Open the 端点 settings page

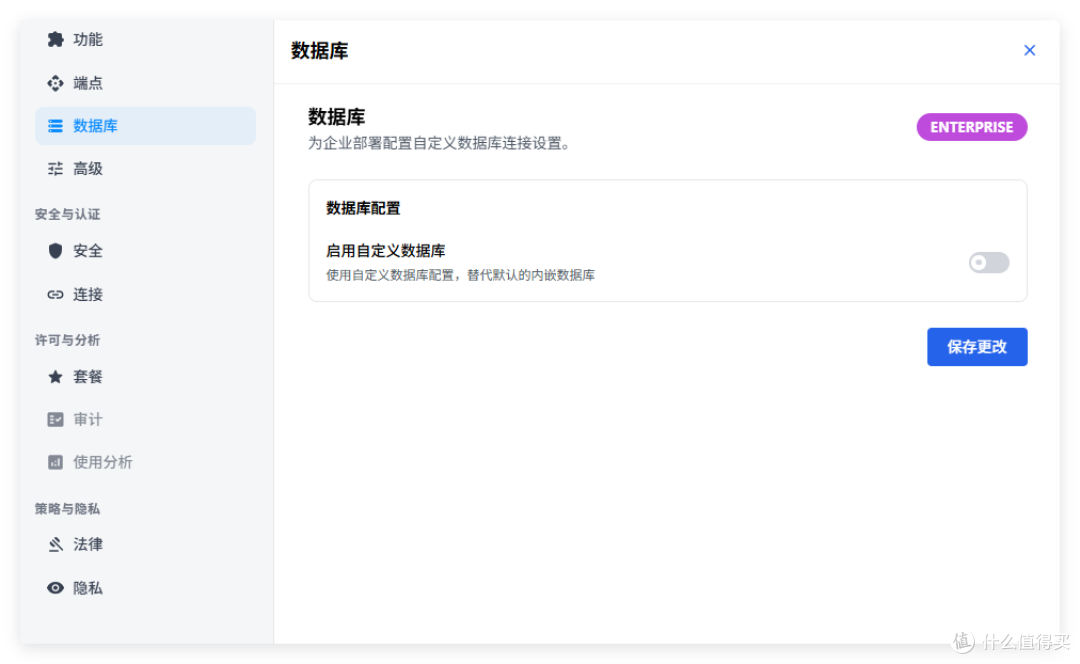pos(145,83)
